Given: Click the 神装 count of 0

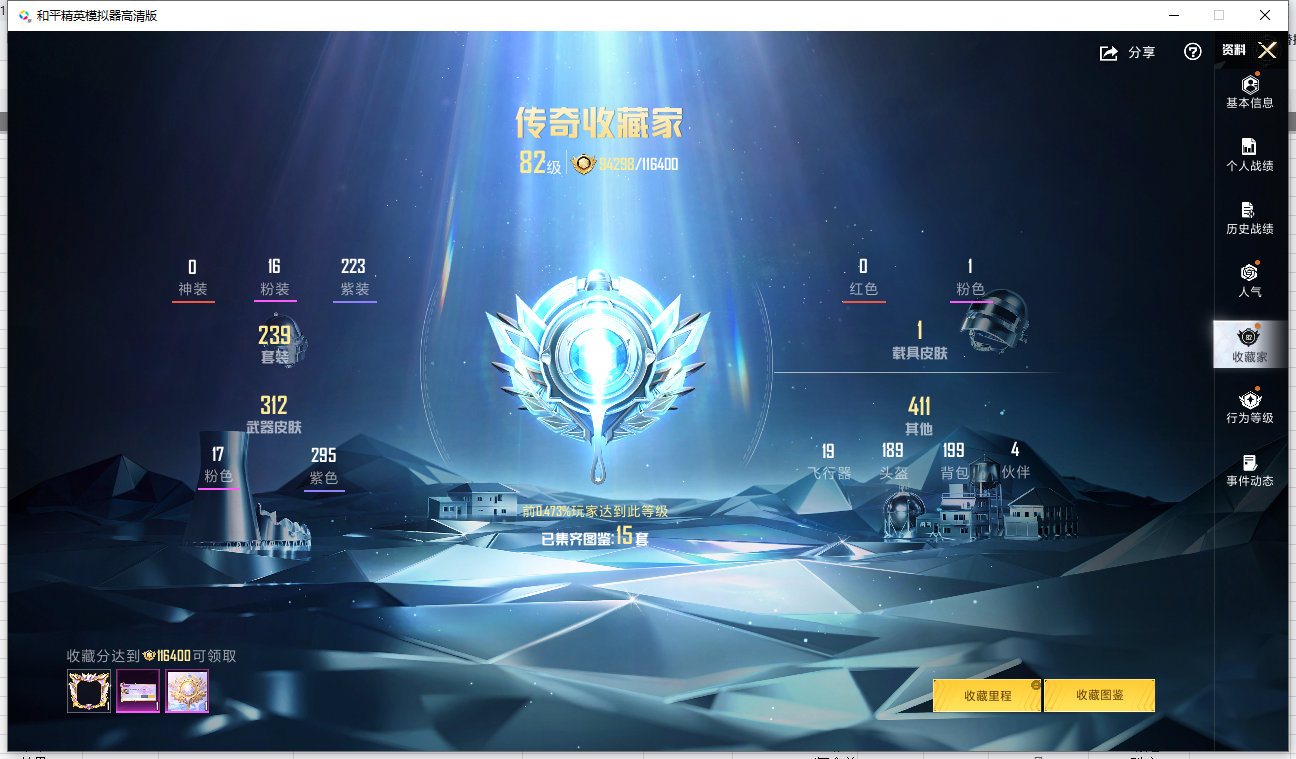Looking at the screenshot, I should [192, 267].
